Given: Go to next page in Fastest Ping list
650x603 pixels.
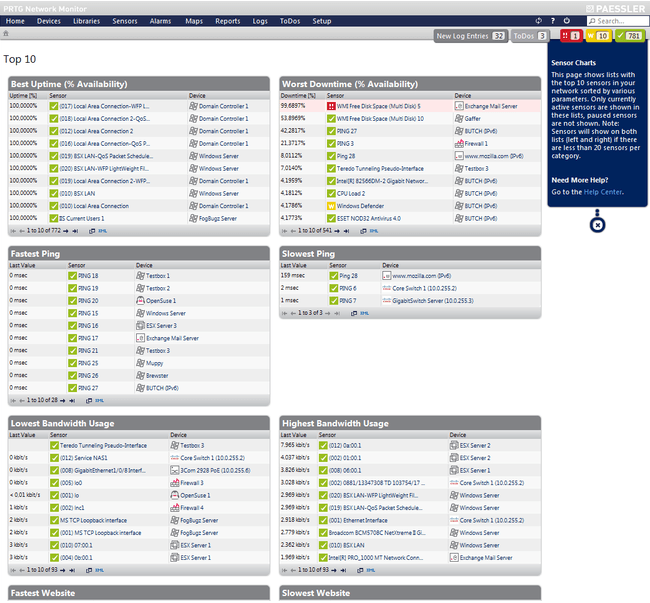Looking at the screenshot, I should click(63, 400).
